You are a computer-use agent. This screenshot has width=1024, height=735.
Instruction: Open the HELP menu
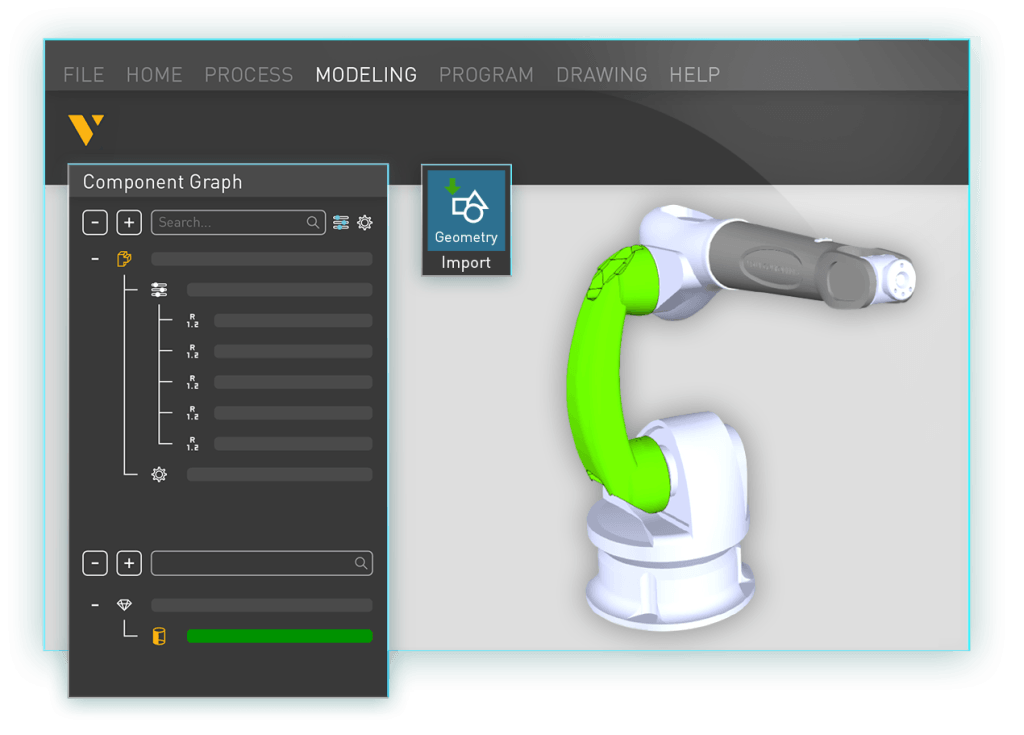click(694, 75)
